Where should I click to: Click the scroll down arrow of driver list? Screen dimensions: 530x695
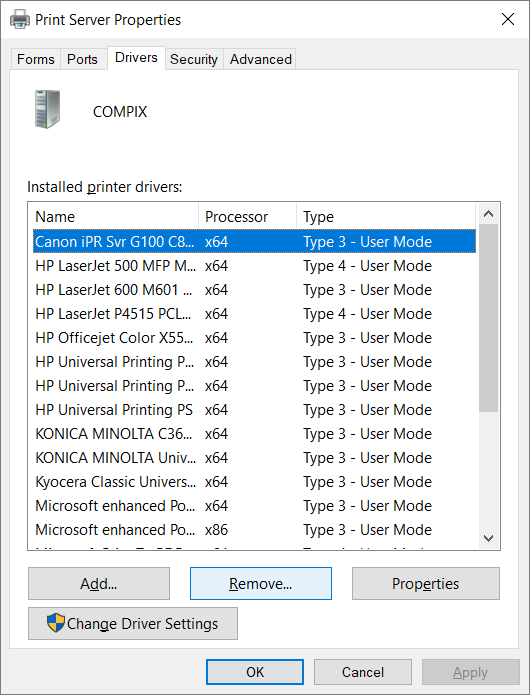point(488,538)
